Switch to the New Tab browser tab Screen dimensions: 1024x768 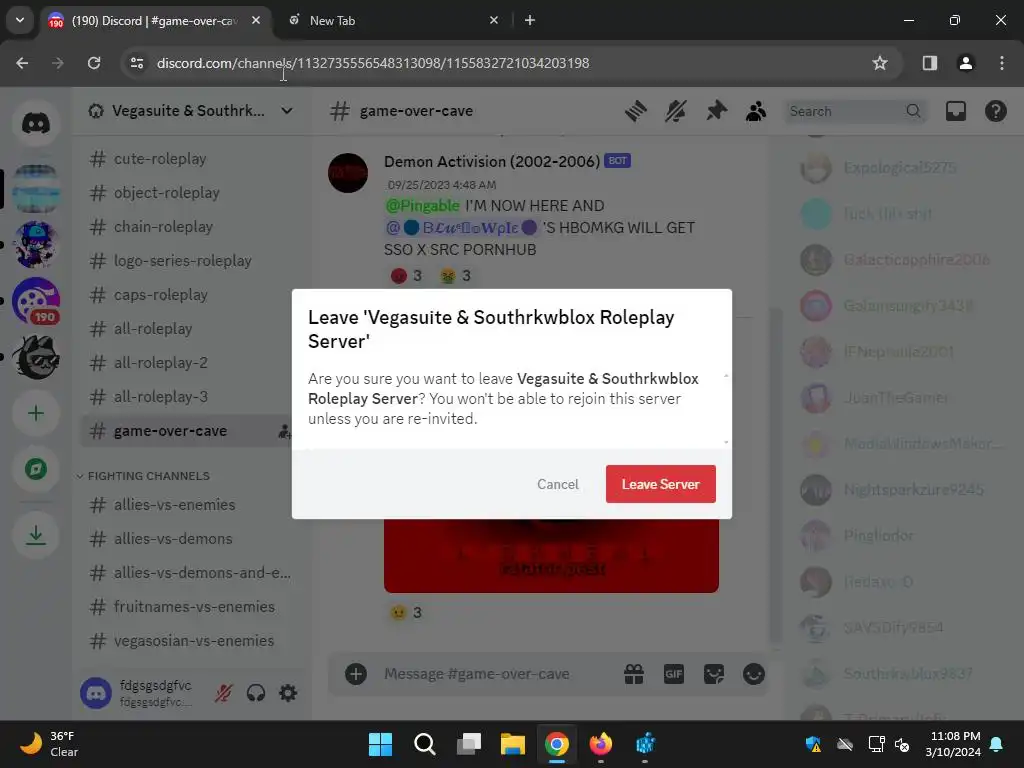click(394, 21)
